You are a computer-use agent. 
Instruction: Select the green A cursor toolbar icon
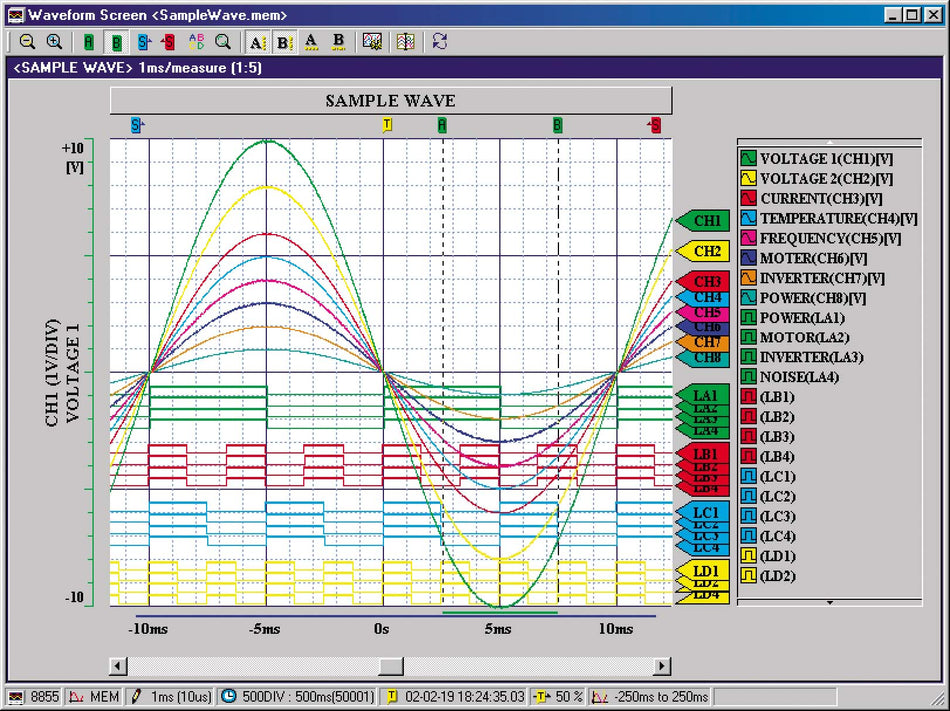pyautogui.click(x=88, y=42)
